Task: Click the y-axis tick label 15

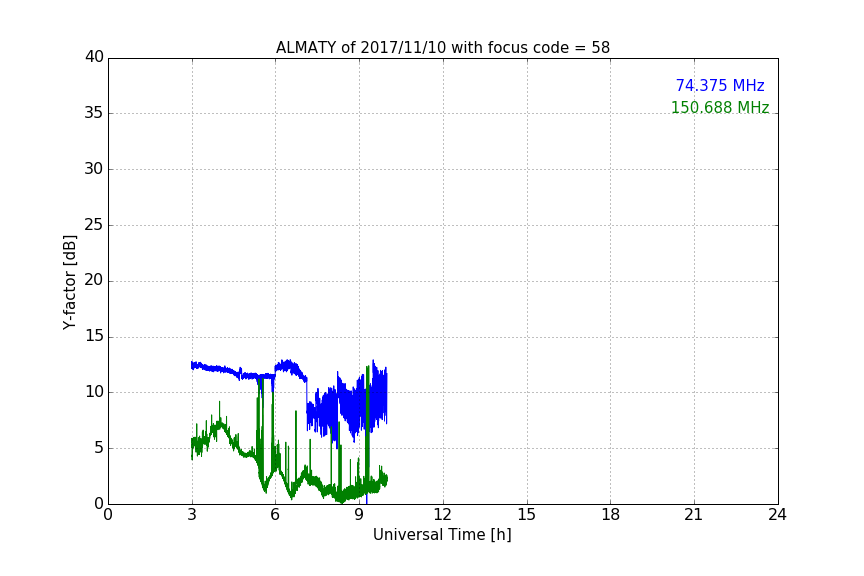Action: click(94, 336)
